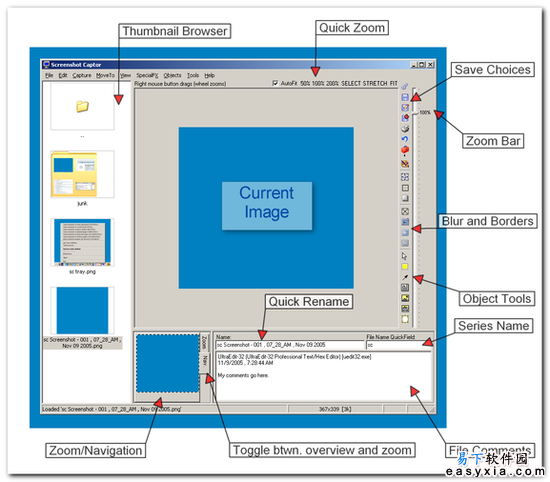Viewport: 550px width, 482px height.
Task: Click the red toolbox icon
Action: tap(405, 150)
